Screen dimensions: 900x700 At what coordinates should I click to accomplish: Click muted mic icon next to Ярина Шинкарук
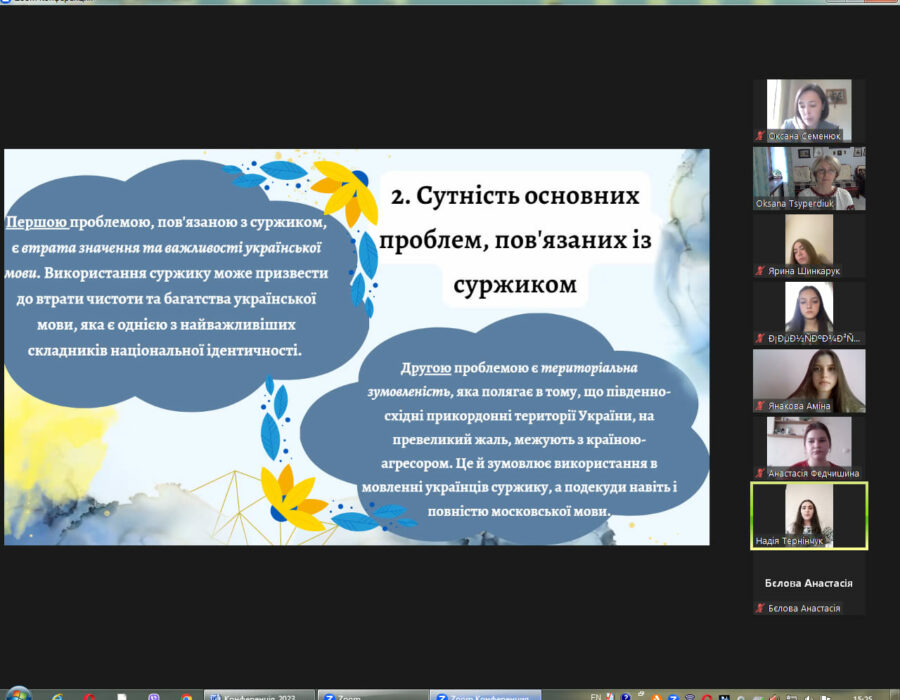761,271
